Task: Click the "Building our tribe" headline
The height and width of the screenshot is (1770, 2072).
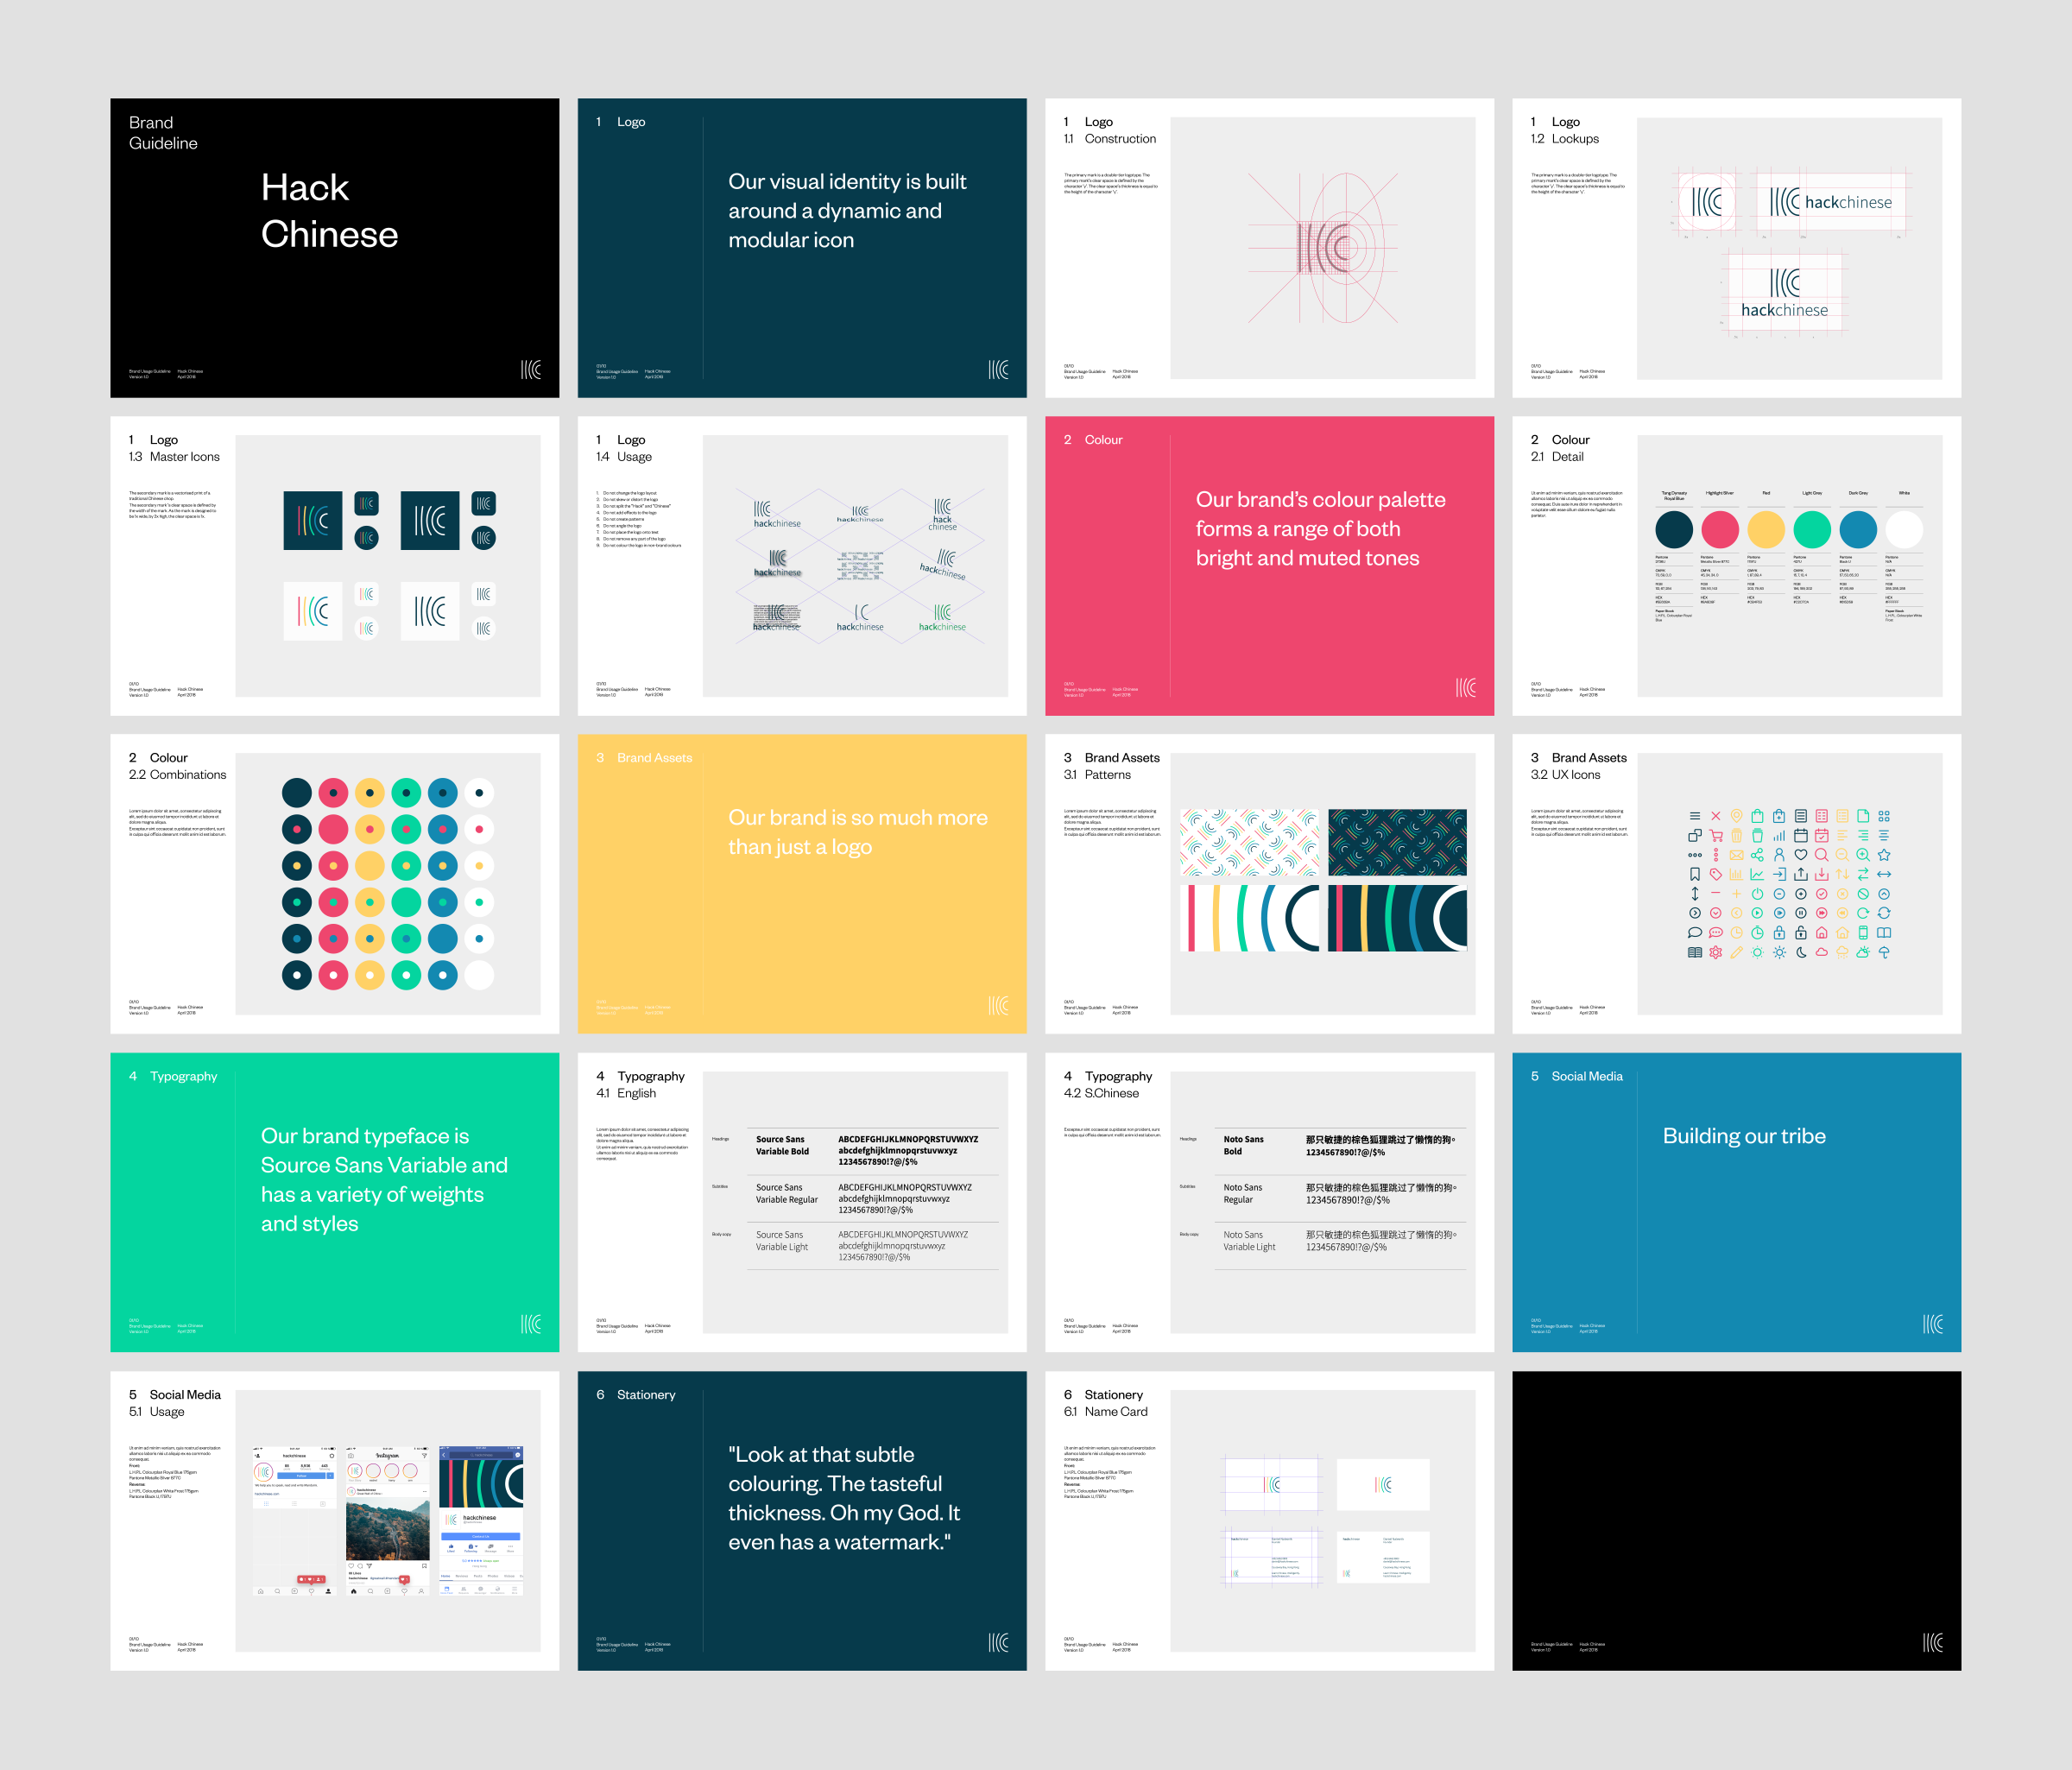Action: (x=1744, y=1136)
